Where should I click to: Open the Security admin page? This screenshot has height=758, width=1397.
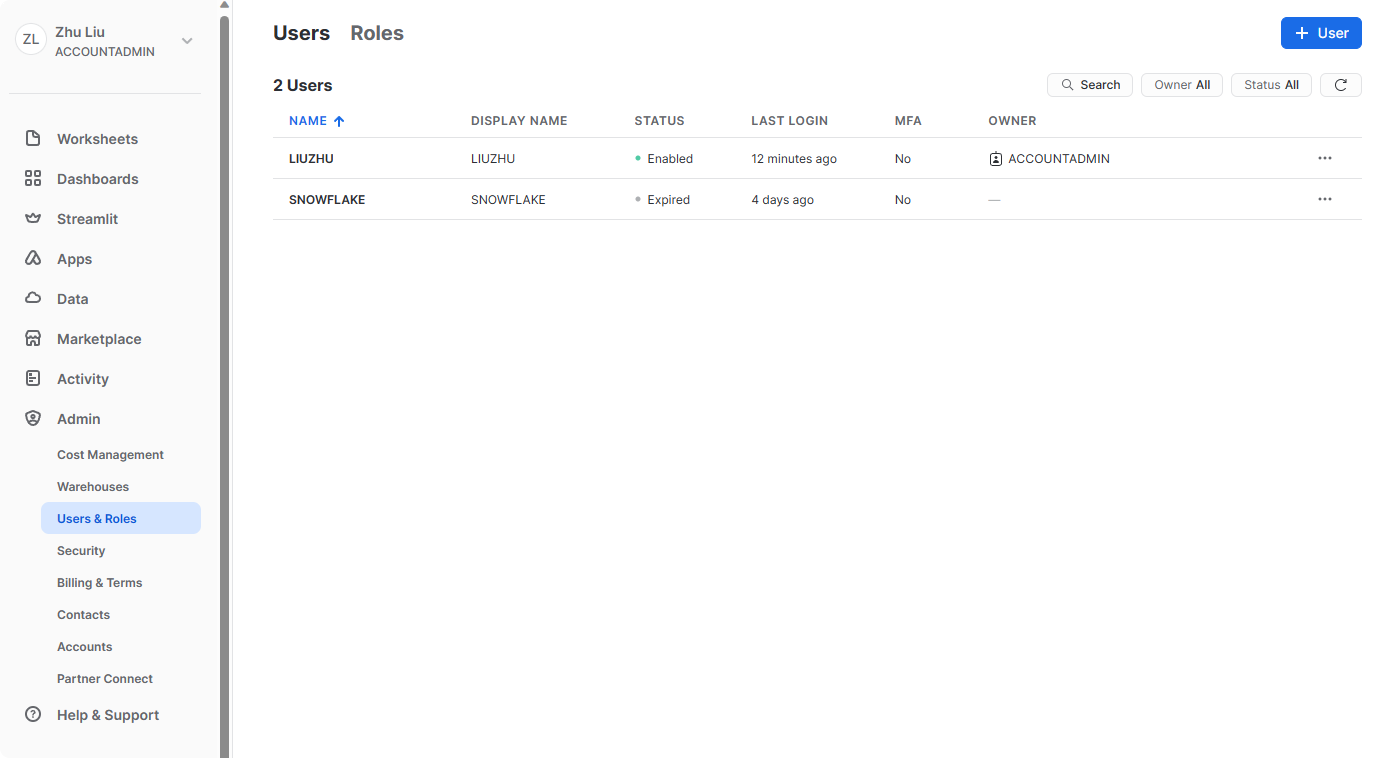click(81, 551)
